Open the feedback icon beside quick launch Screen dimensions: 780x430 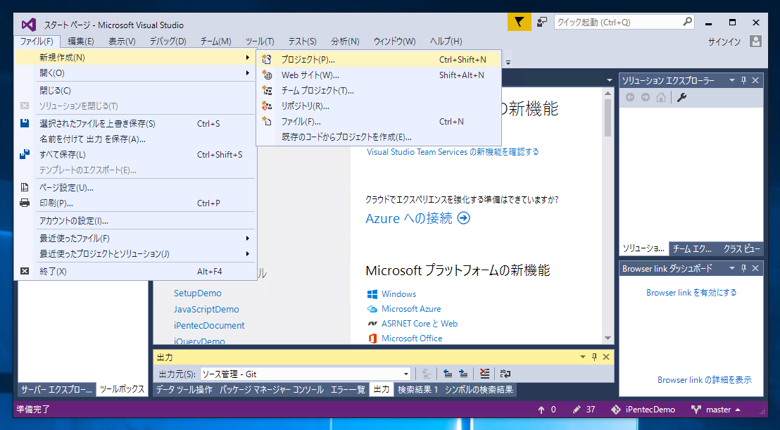point(542,22)
